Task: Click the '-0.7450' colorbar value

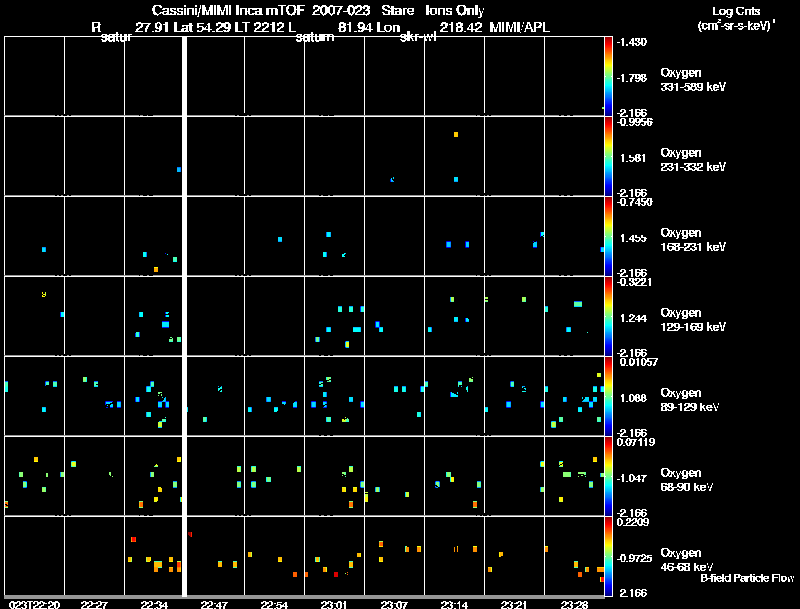Action: [634, 202]
